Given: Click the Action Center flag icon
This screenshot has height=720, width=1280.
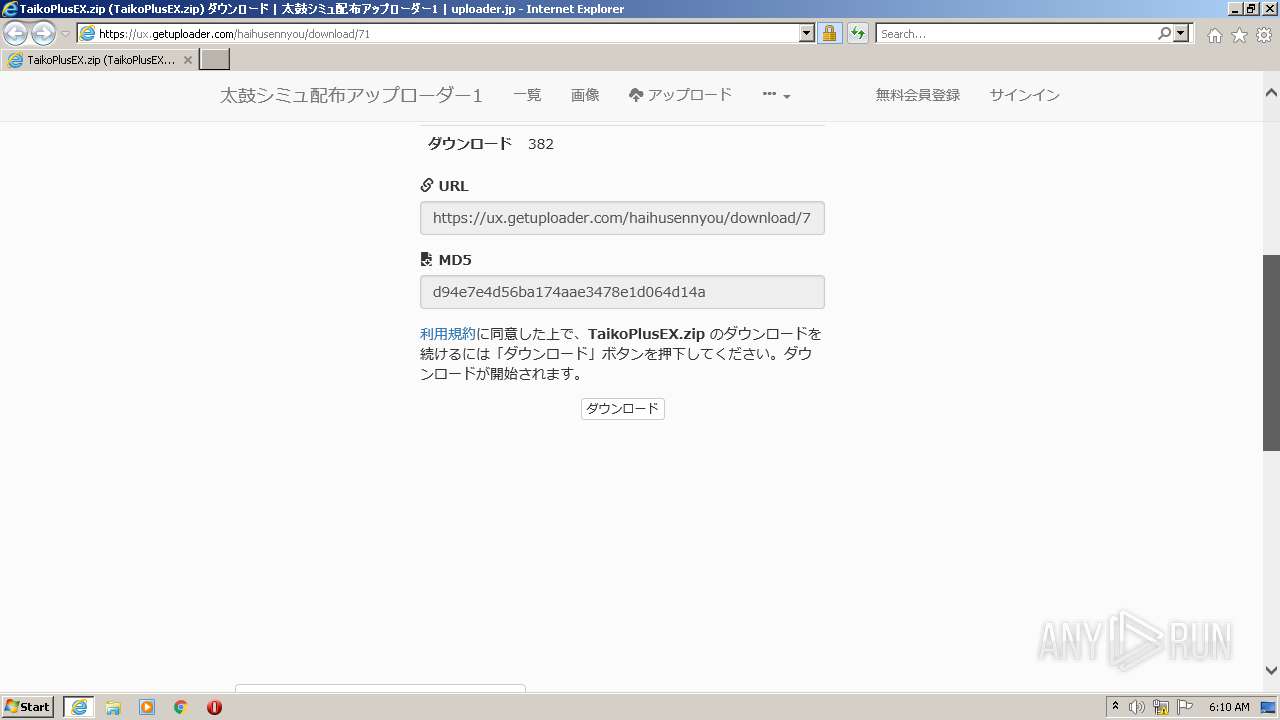Looking at the screenshot, I should [x=1185, y=707].
